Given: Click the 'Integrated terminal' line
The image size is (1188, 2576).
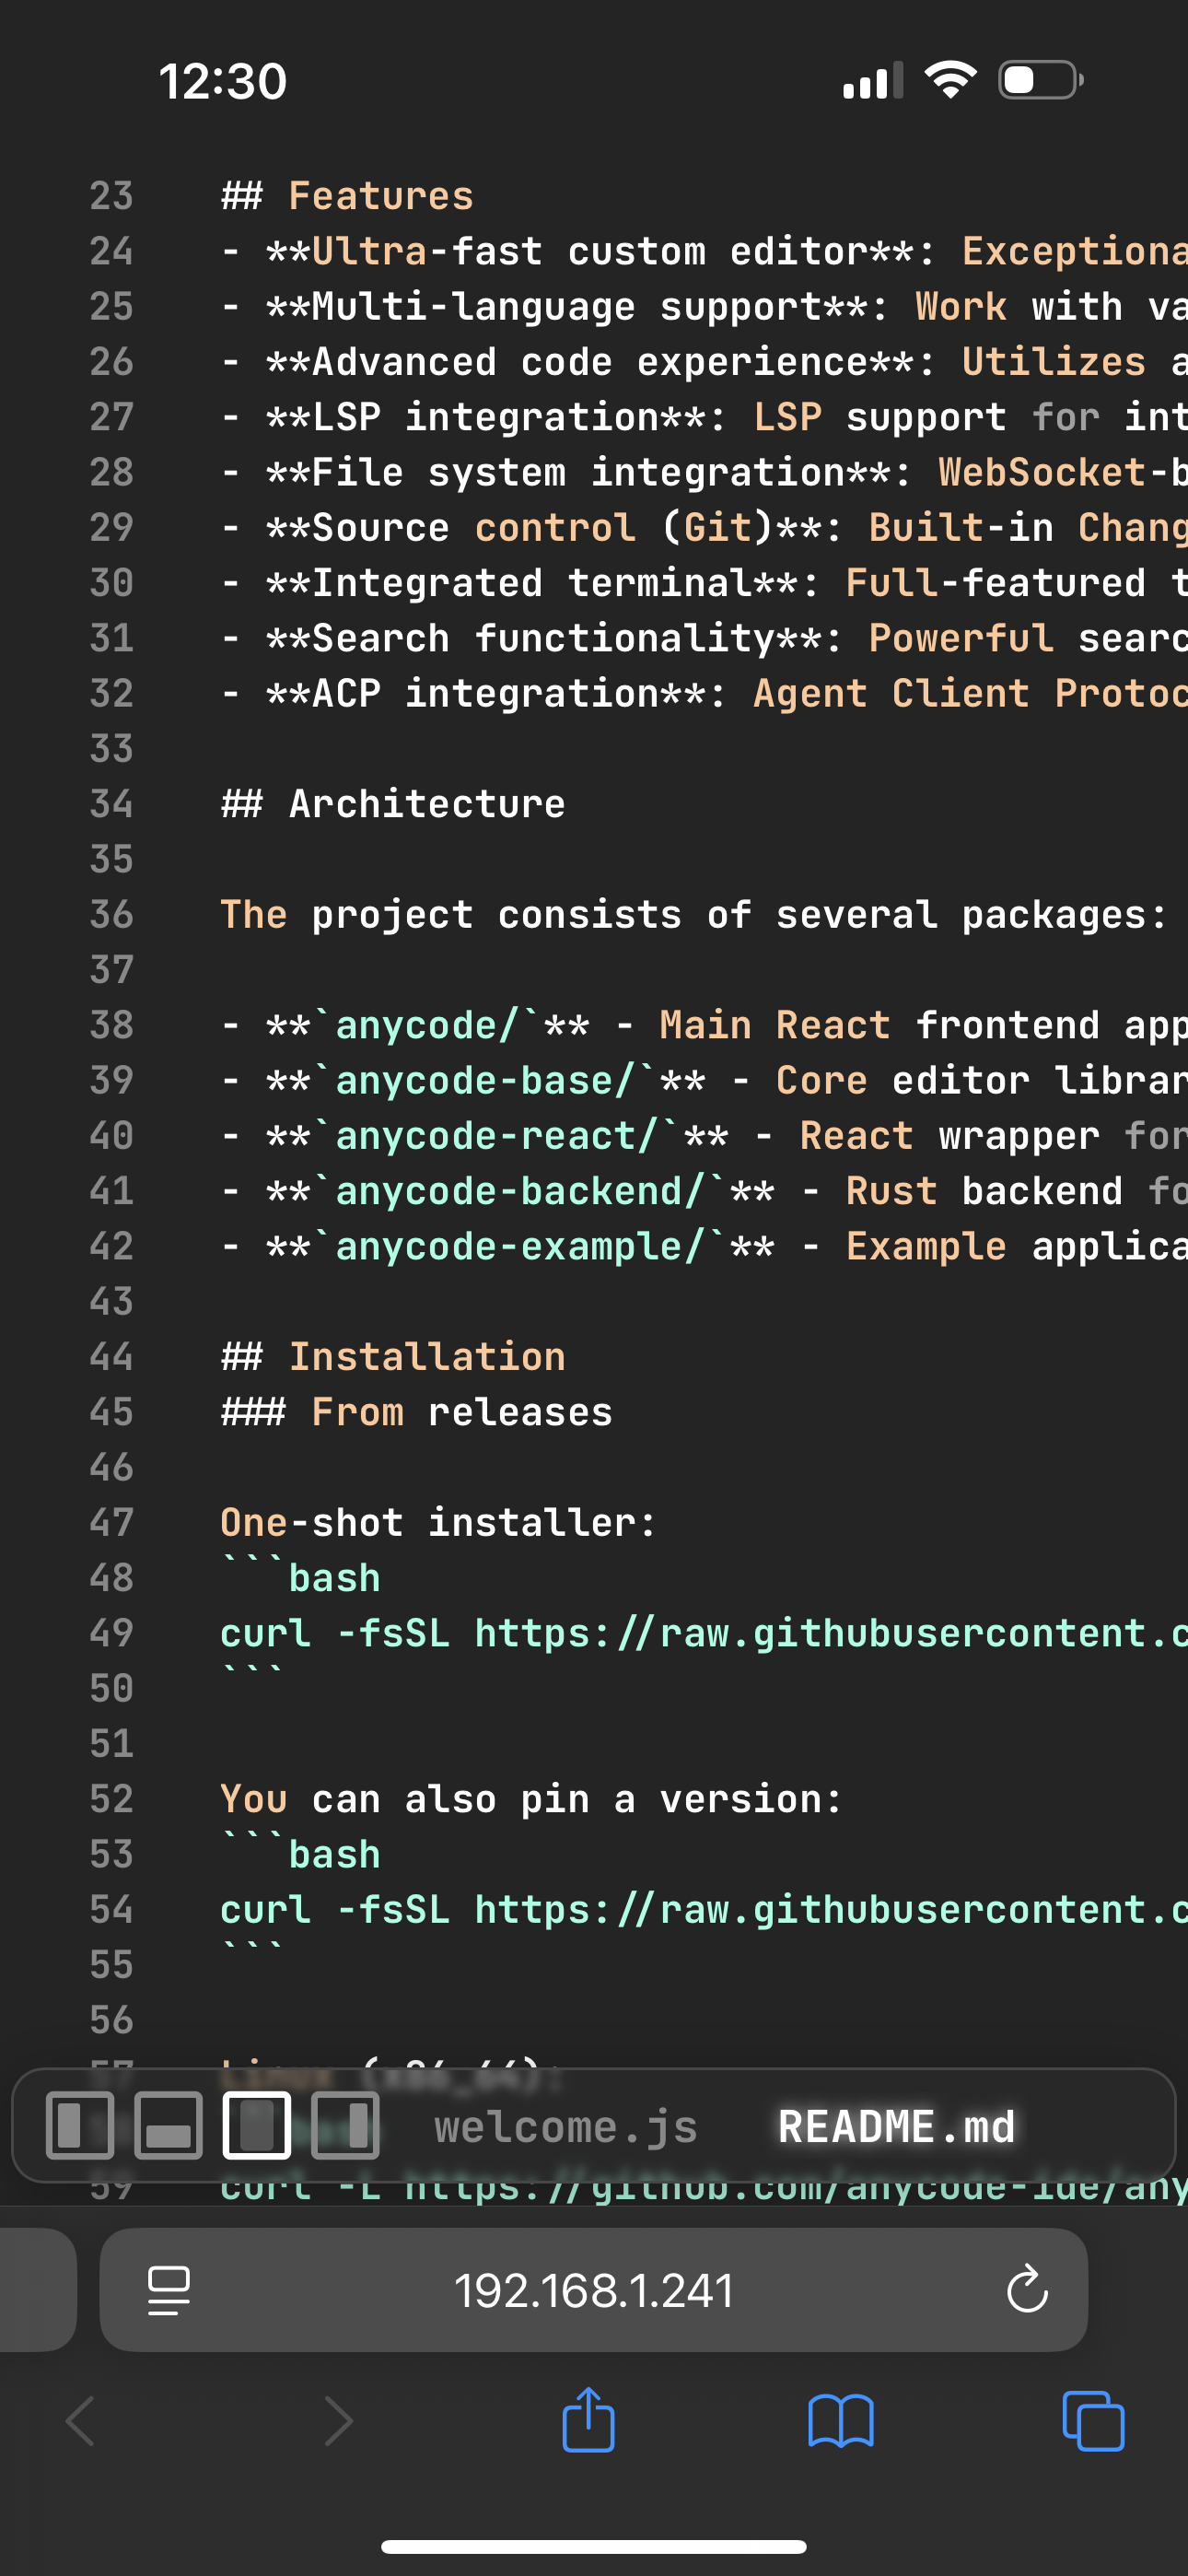Looking at the screenshot, I should [x=704, y=582].
